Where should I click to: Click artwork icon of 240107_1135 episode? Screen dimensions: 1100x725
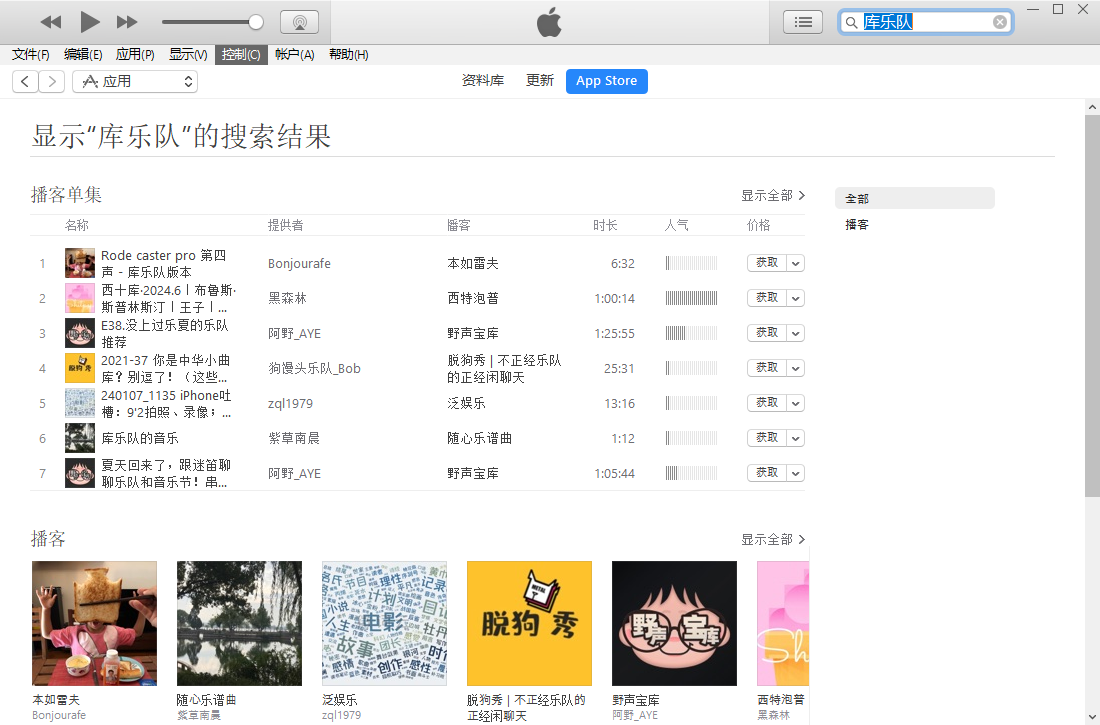click(80, 404)
